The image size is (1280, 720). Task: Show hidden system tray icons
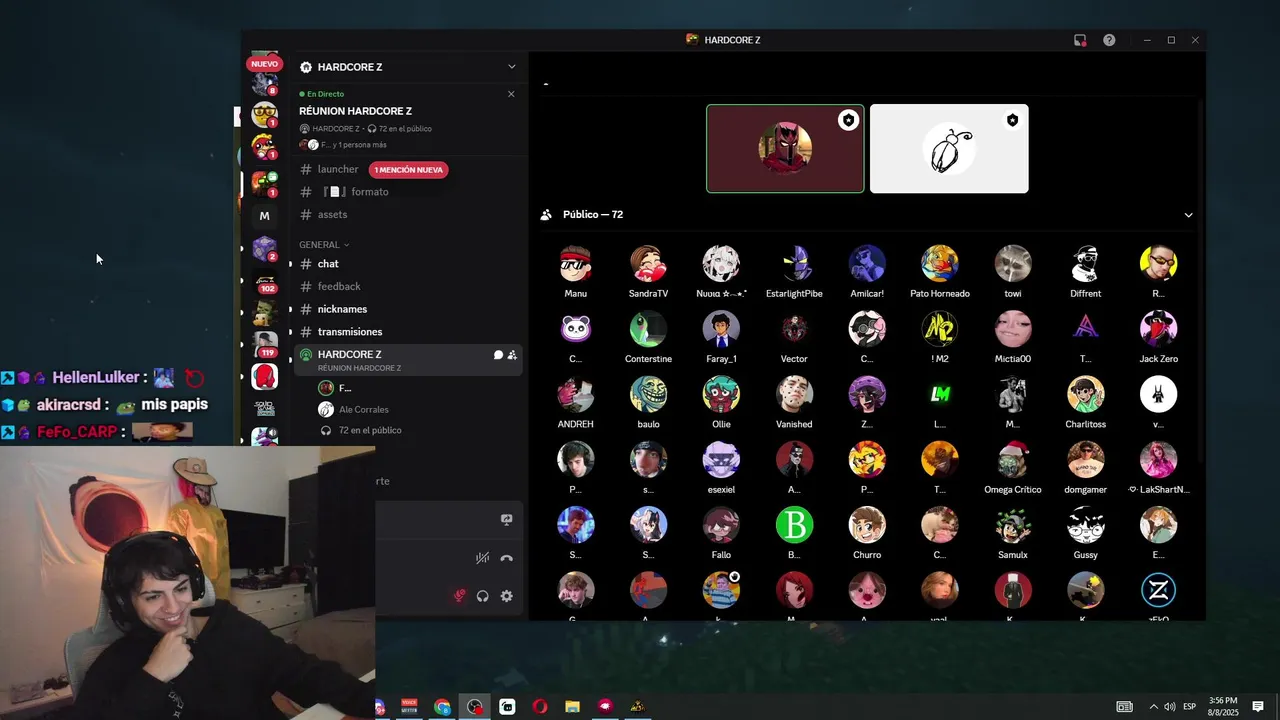1153,707
